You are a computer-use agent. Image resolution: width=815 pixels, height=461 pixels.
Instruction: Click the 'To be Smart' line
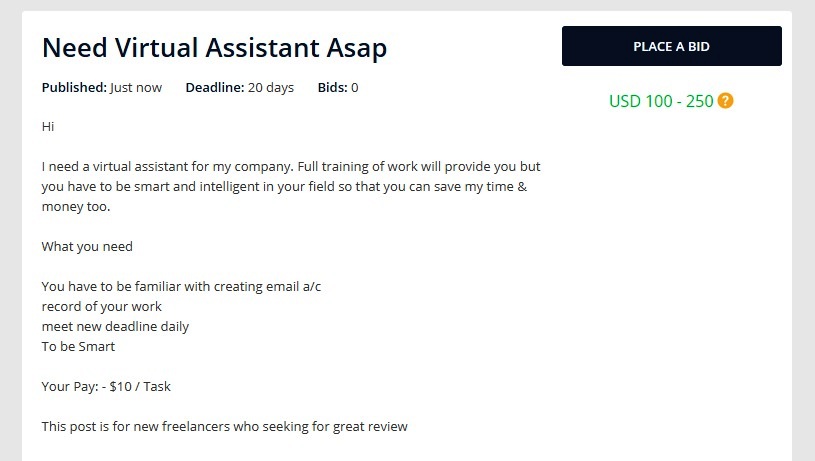(x=78, y=346)
